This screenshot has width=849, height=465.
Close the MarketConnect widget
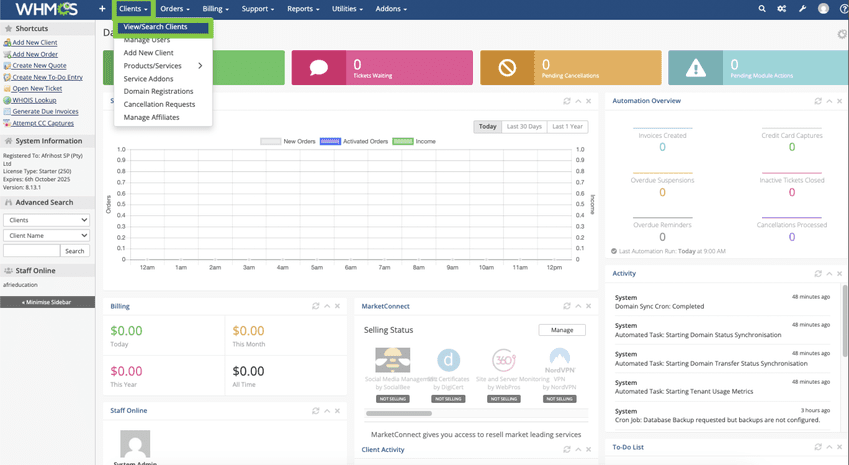click(x=589, y=306)
